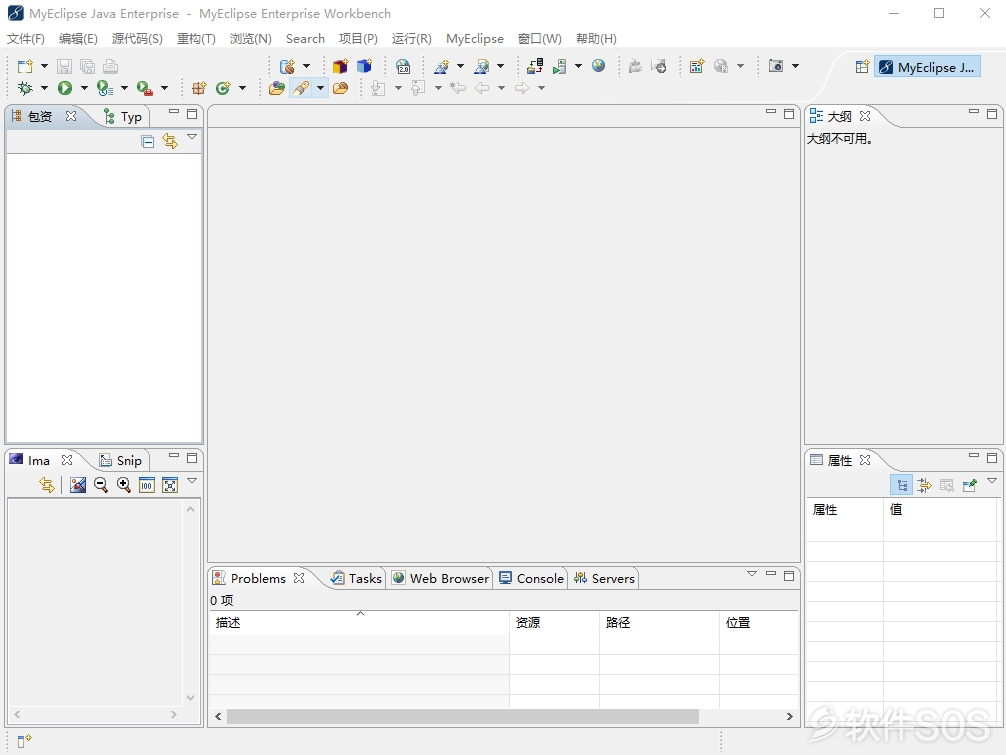The image size is (1006, 755).
Task: Switch to the Web Browser tab
Action: pos(440,579)
